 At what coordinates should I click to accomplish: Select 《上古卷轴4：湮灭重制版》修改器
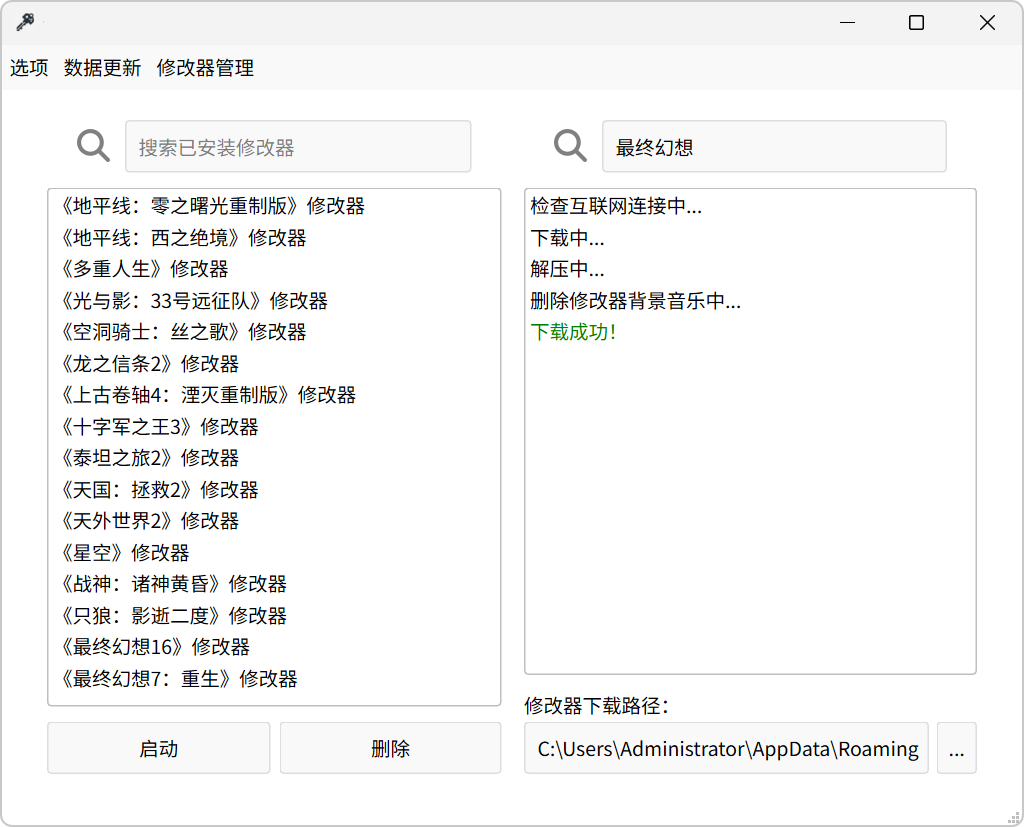(274, 395)
